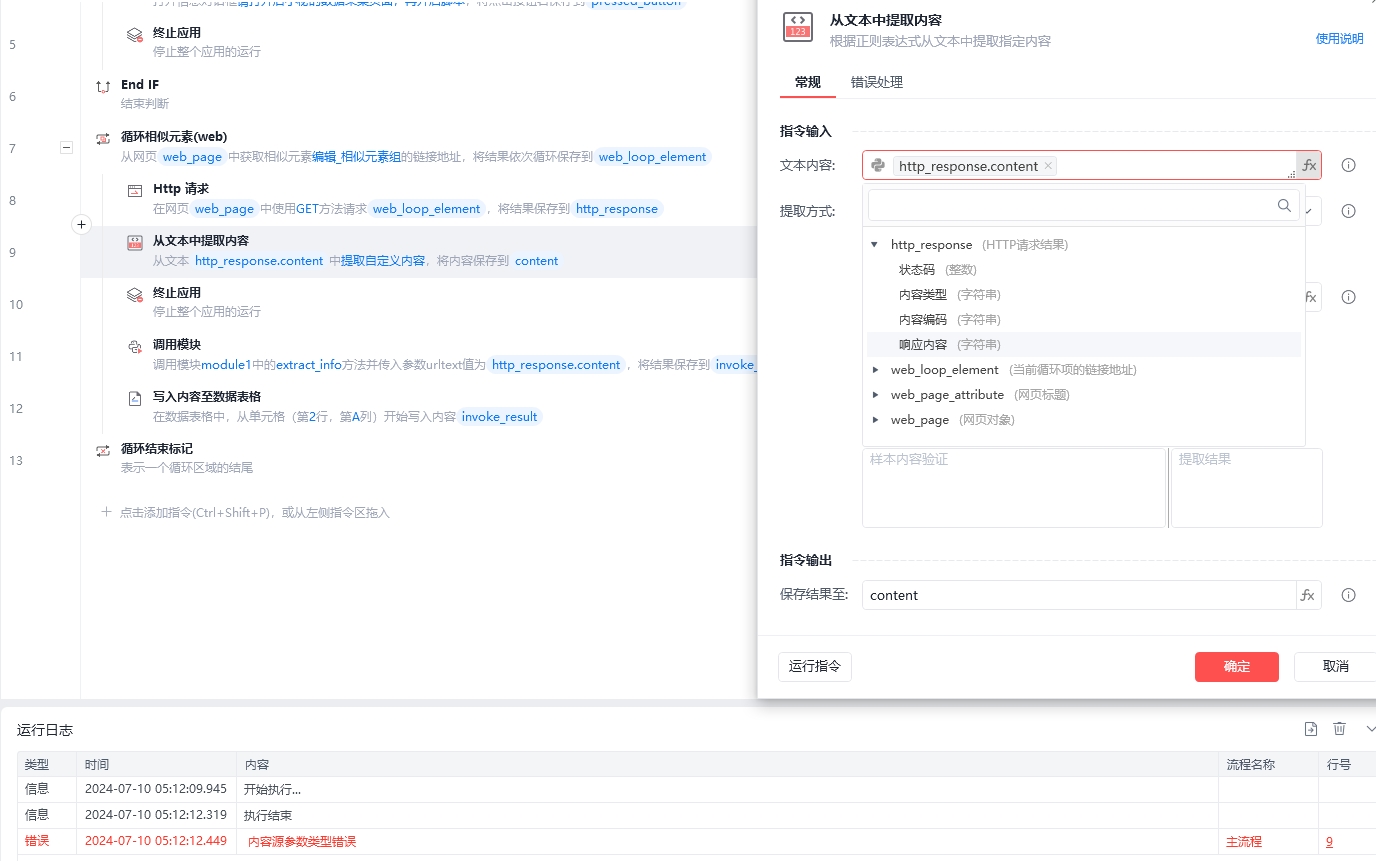Confirm with the red 确定 button
The image size is (1376, 861).
(1237, 667)
